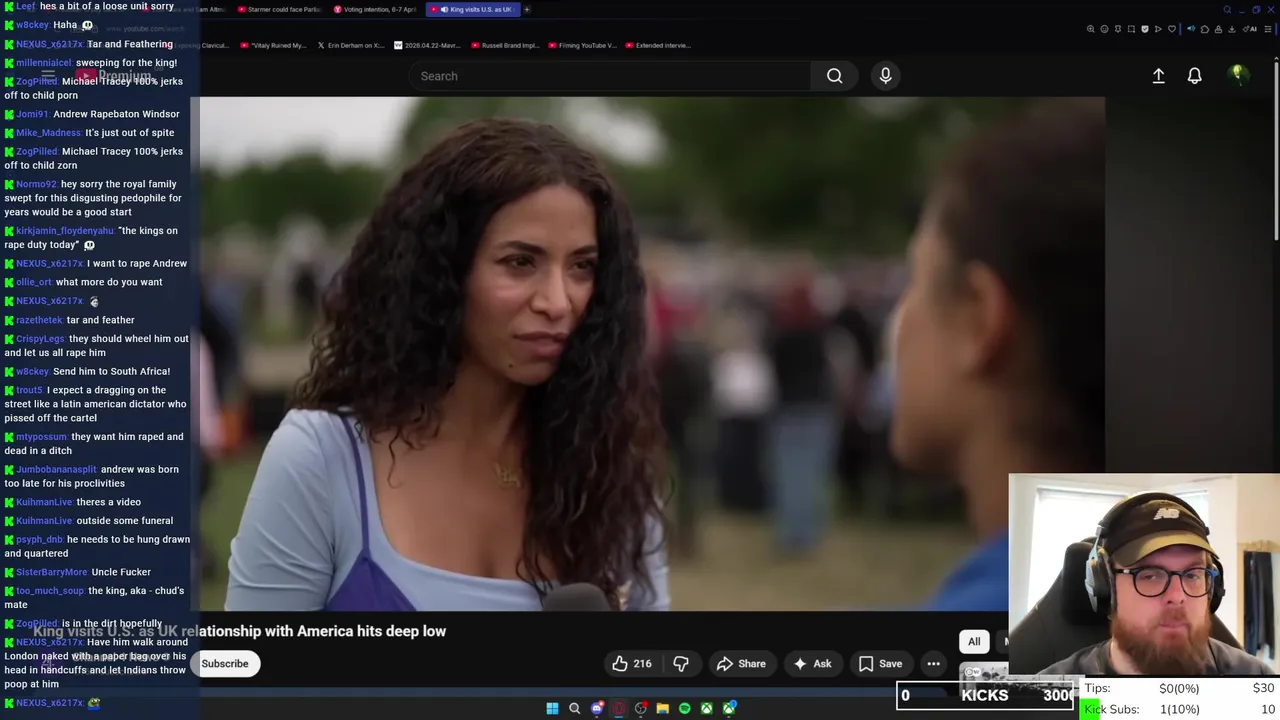1280x720 pixels.
Task: Switch to Voting intention, 6-7 April tab
Action: (x=374, y=9)
